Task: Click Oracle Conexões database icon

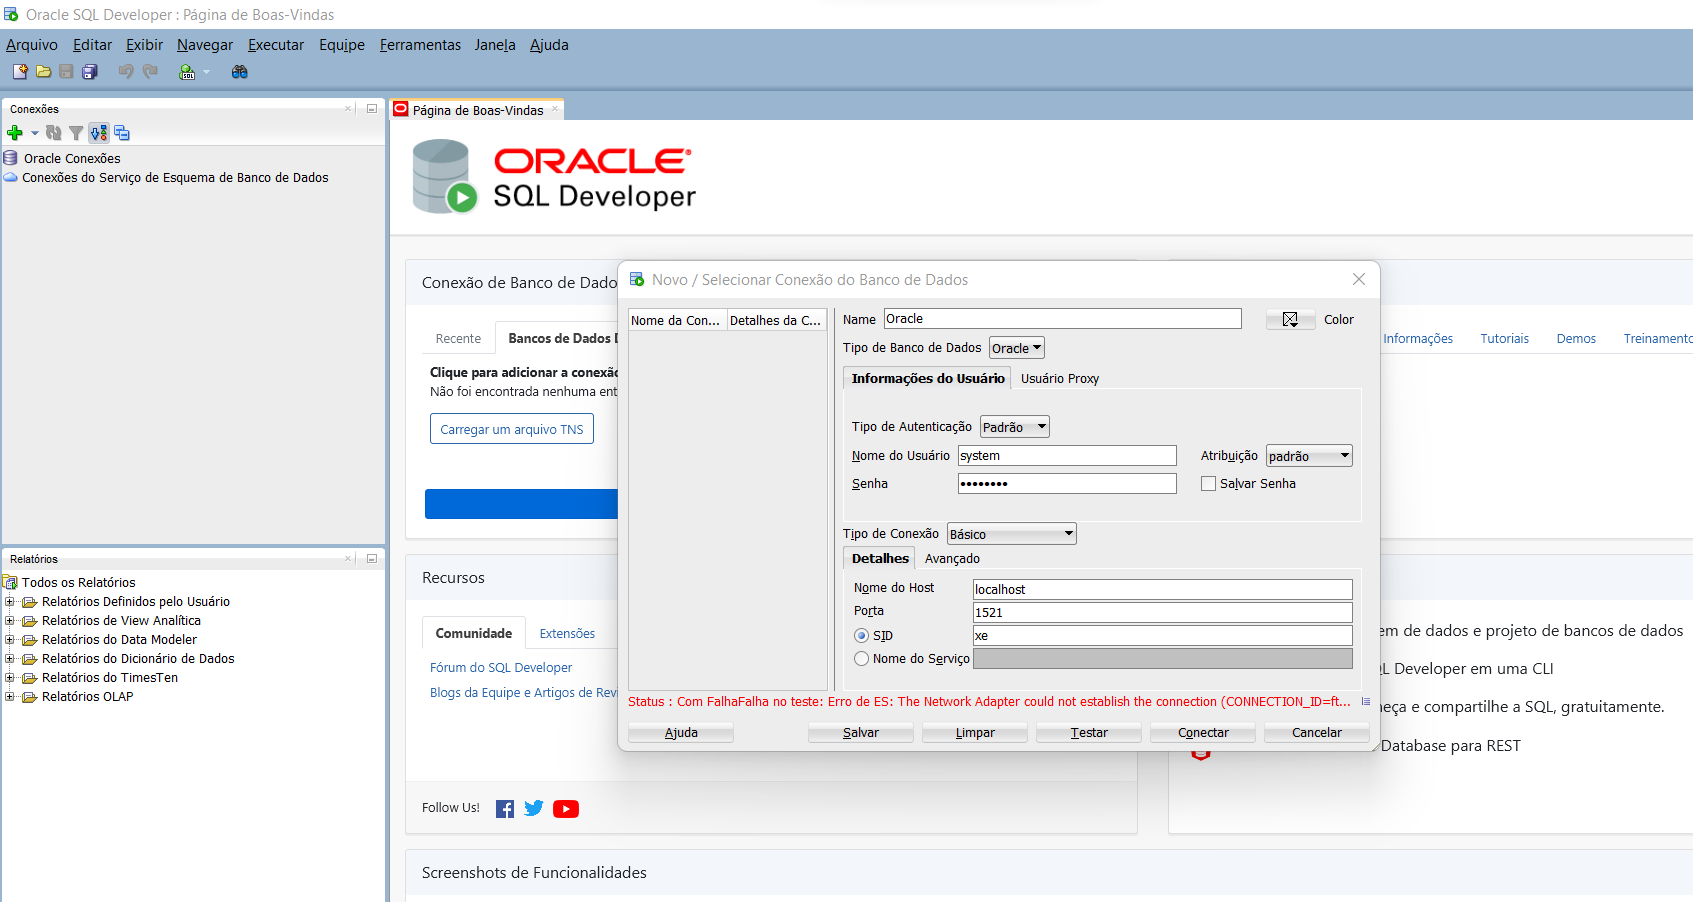Action: pyautogui.click(x=11, y=158)
